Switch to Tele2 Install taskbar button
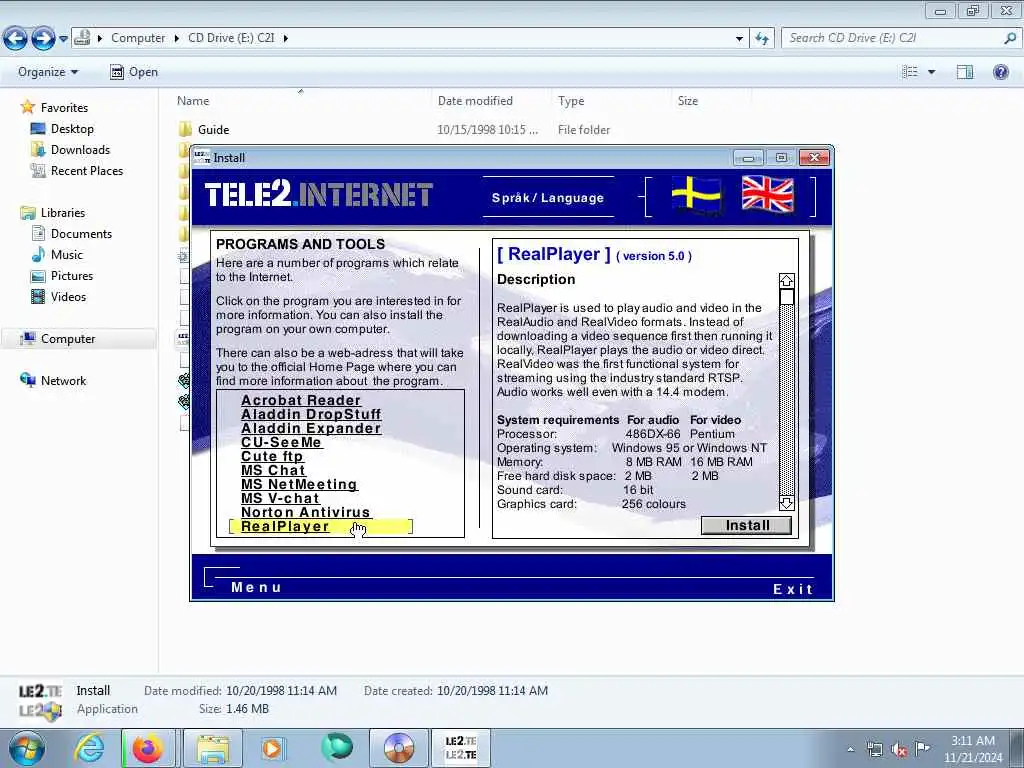Screen dimensions: 1024x768 tap(460, 748)
